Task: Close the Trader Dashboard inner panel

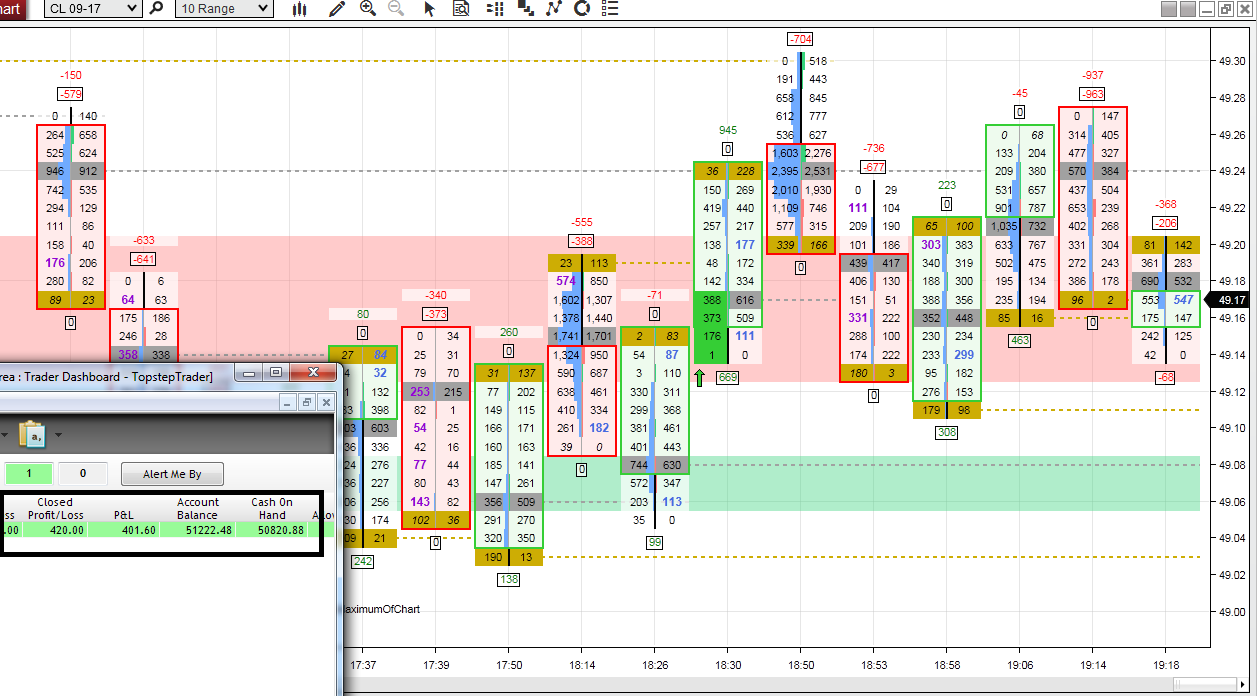Action: (325, 401)
